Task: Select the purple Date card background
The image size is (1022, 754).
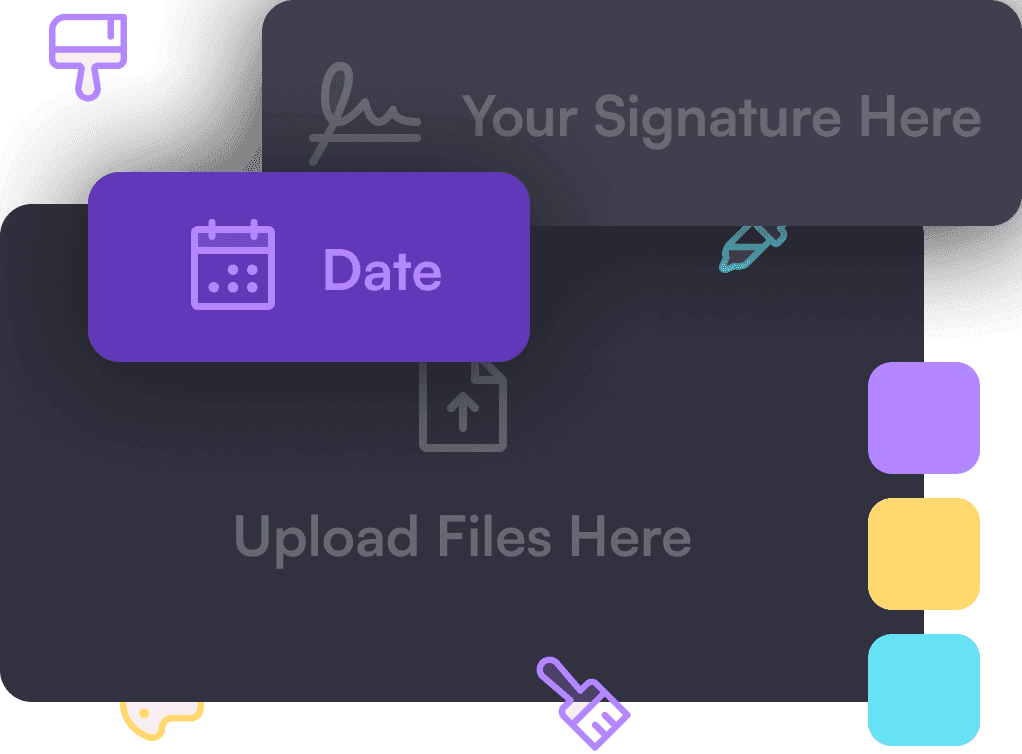Action: [x=309, y=267]
